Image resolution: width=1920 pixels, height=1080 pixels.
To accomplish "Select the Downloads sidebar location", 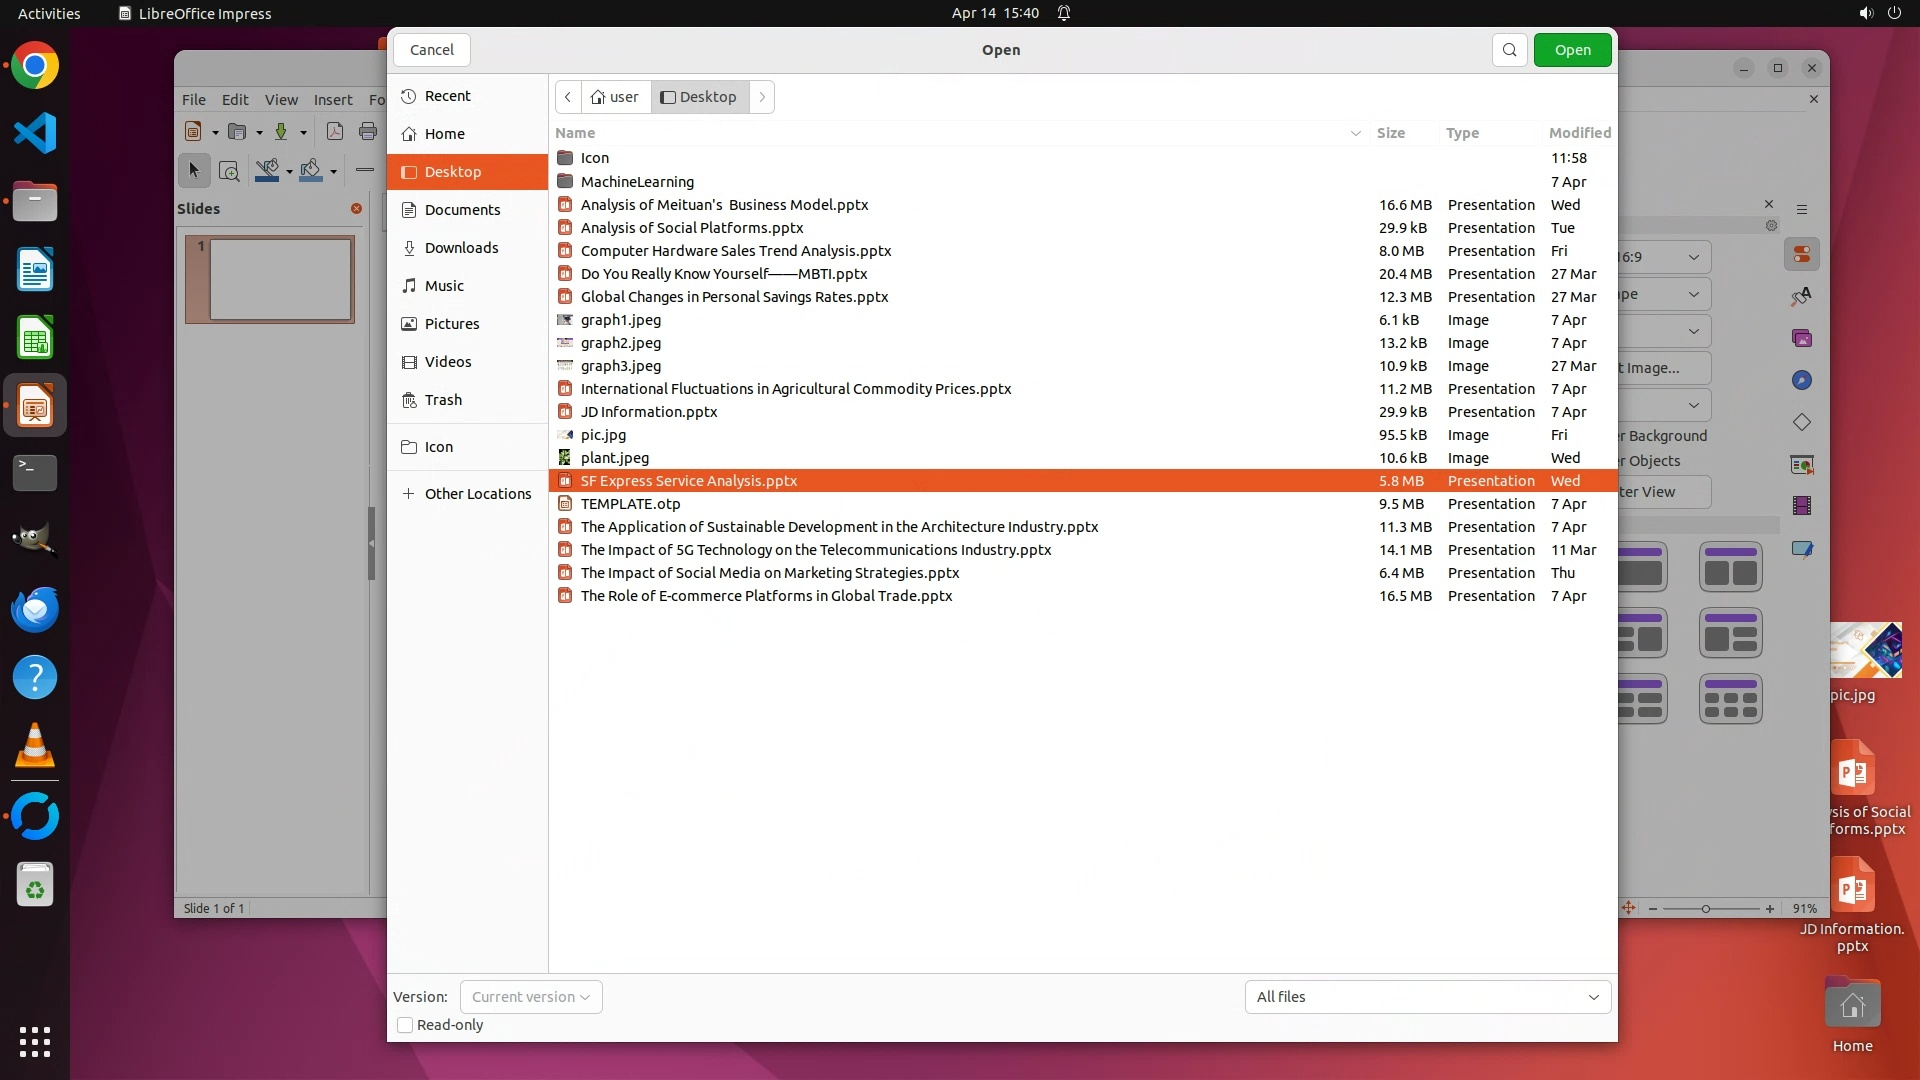I will coord(460,248).
